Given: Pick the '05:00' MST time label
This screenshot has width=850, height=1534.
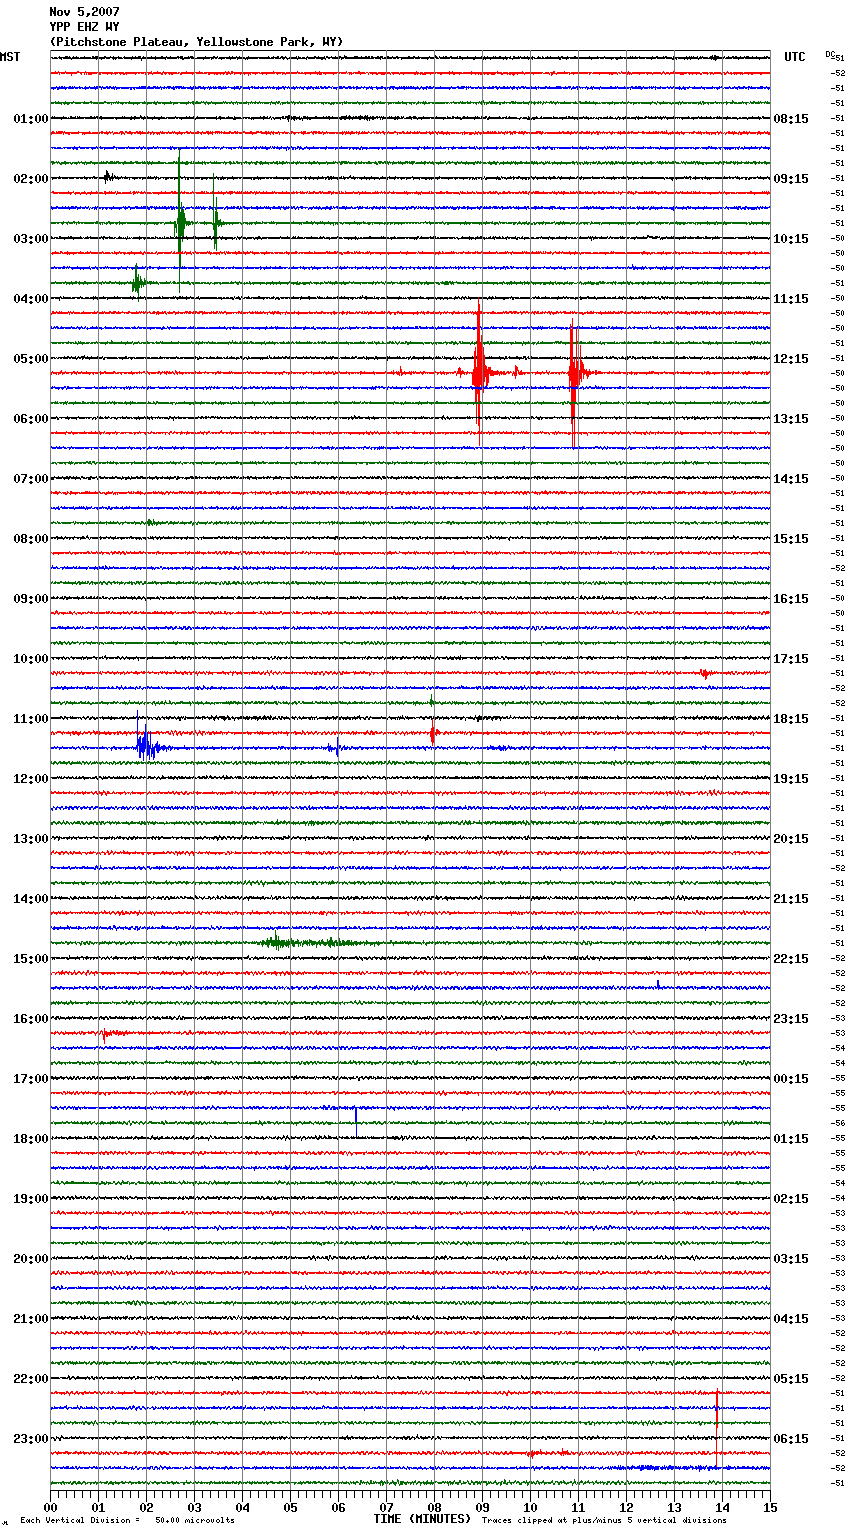Looking at the screenshot, I should point(31,359).
